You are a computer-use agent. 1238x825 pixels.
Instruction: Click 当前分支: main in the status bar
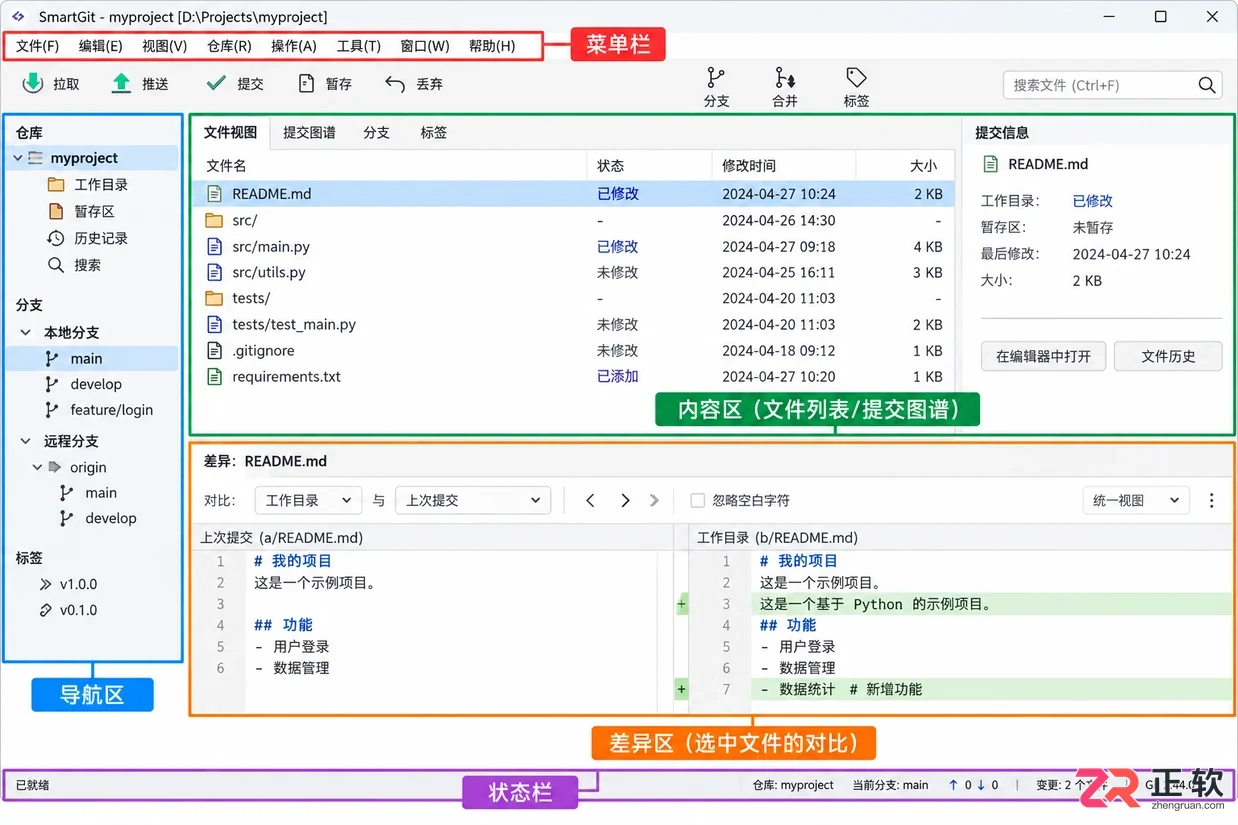pyautogui.click(x=890, y=785)
